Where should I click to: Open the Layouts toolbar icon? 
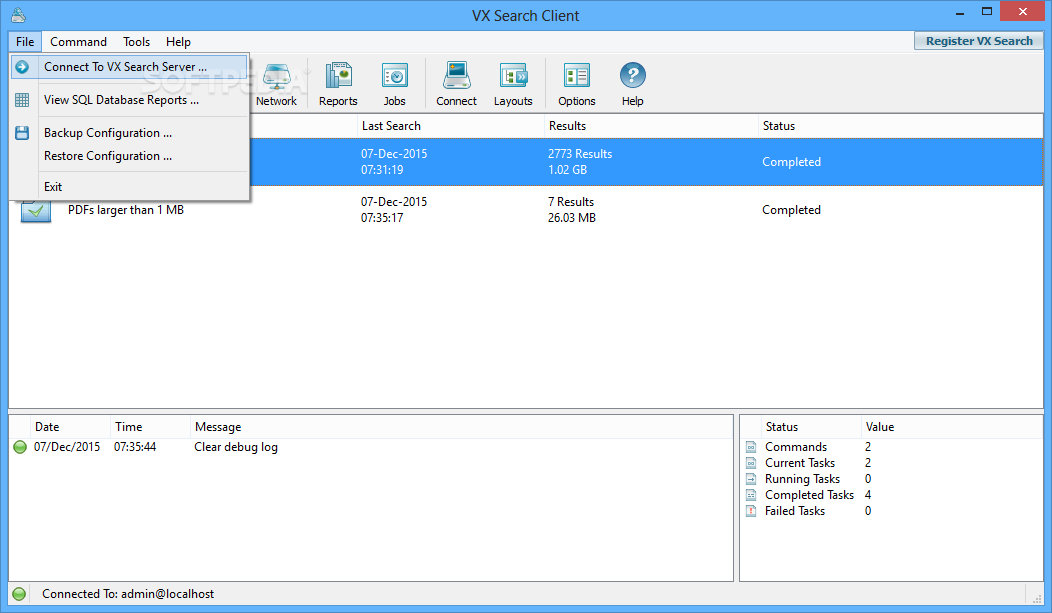[x=513, y=85]
